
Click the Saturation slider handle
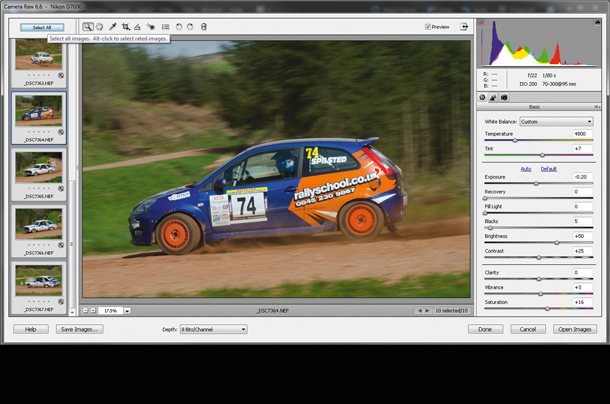pyautogui.click(x=547, y=309)
